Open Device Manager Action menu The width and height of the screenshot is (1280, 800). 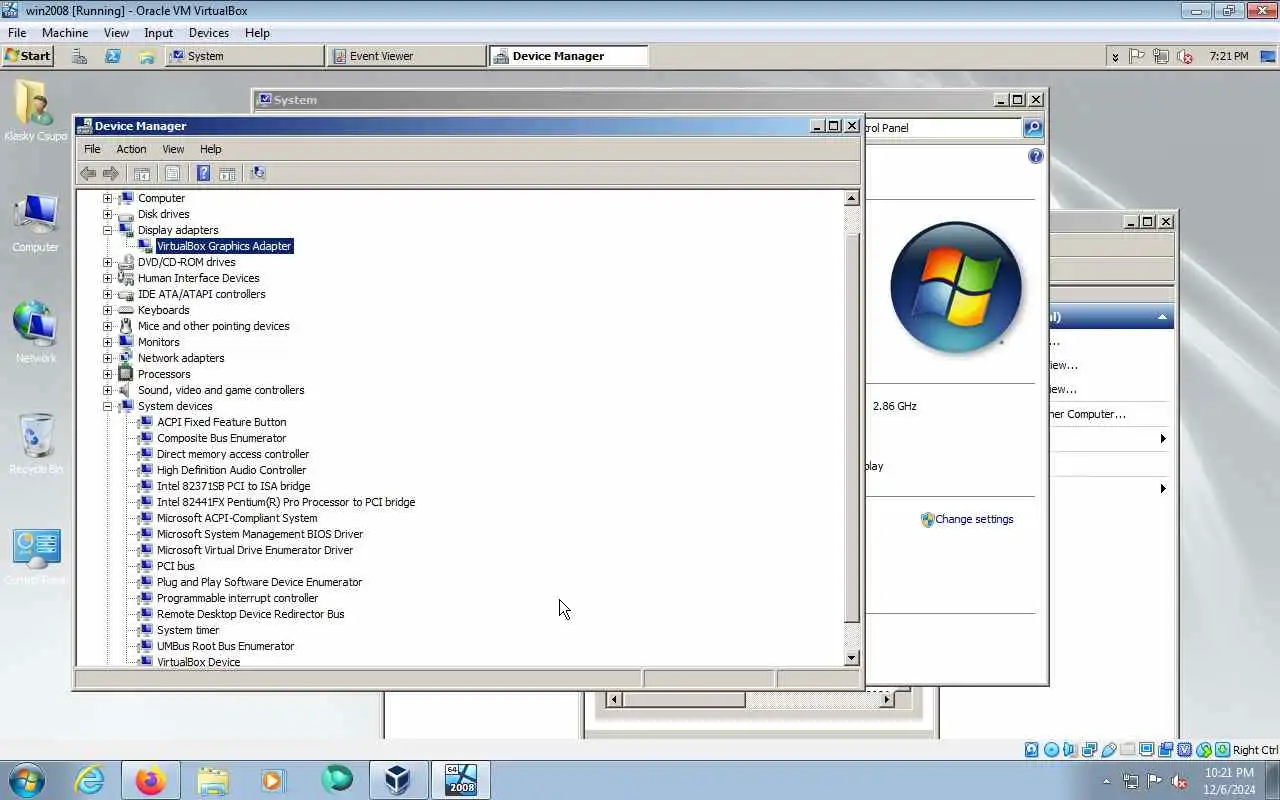(131, 149)
